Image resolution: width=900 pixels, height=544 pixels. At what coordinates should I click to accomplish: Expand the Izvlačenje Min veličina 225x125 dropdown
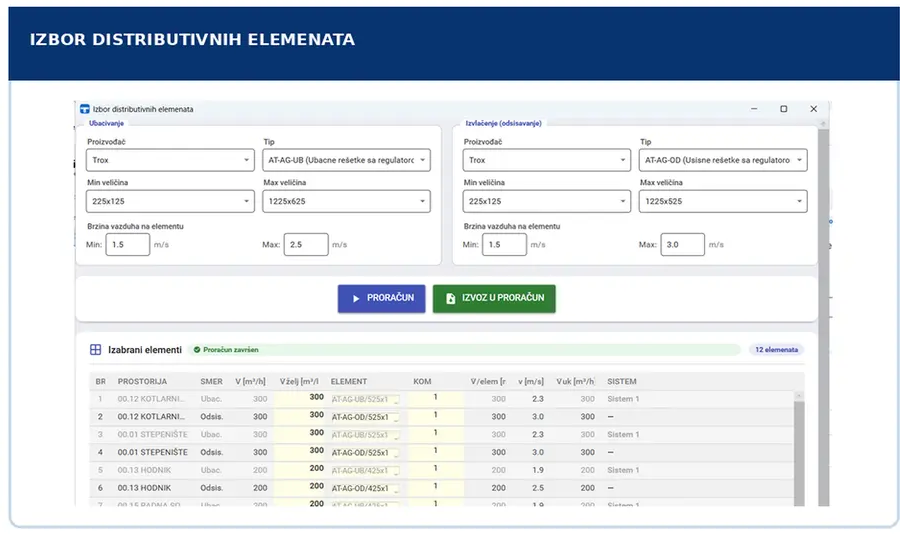[x=546, y=201]
